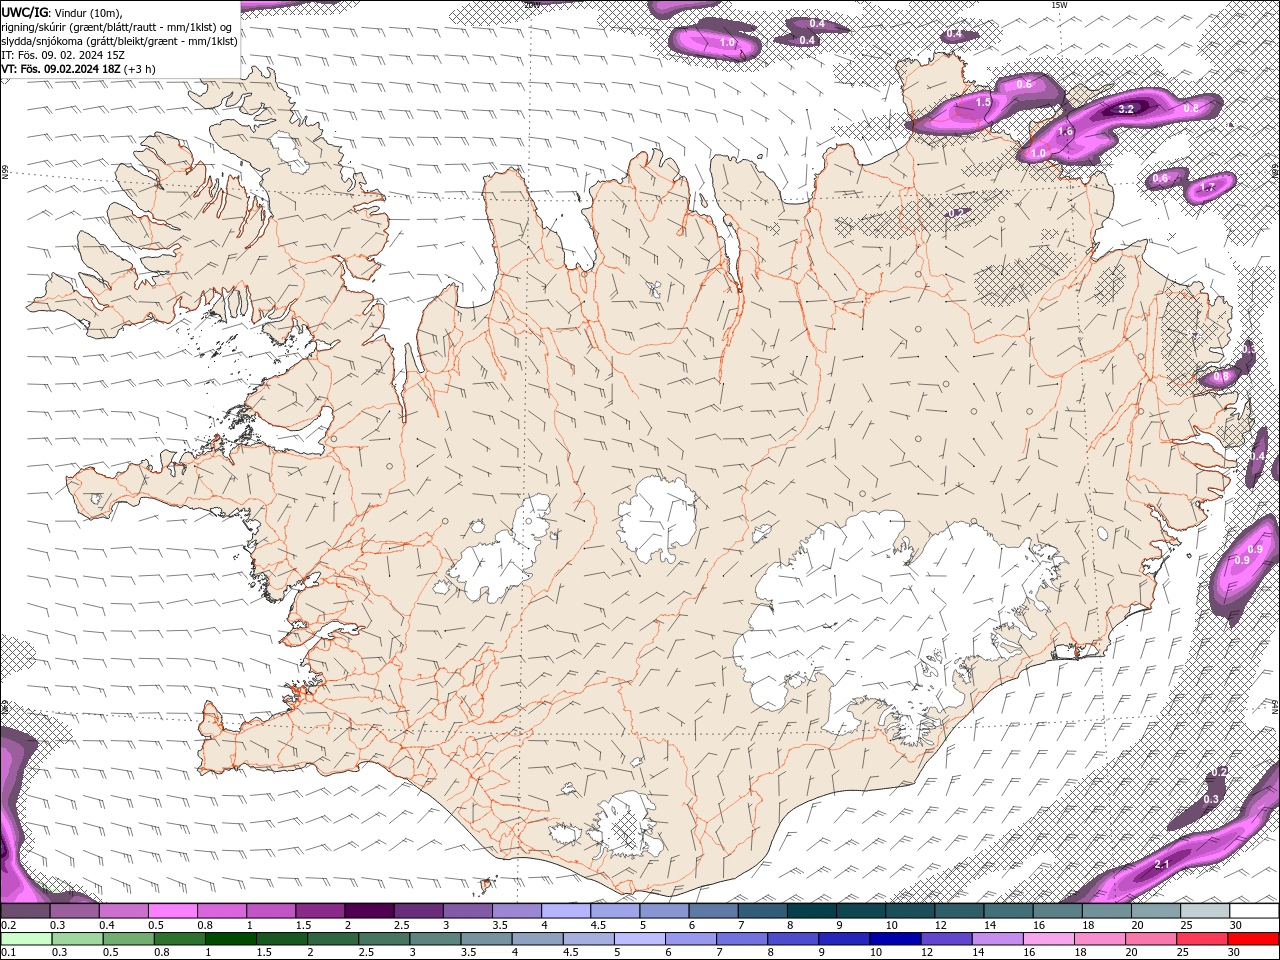Click the IT: Fös. 09. 02. 2024 15Z line
1280x960 pixels.
[x=63, y=55]
